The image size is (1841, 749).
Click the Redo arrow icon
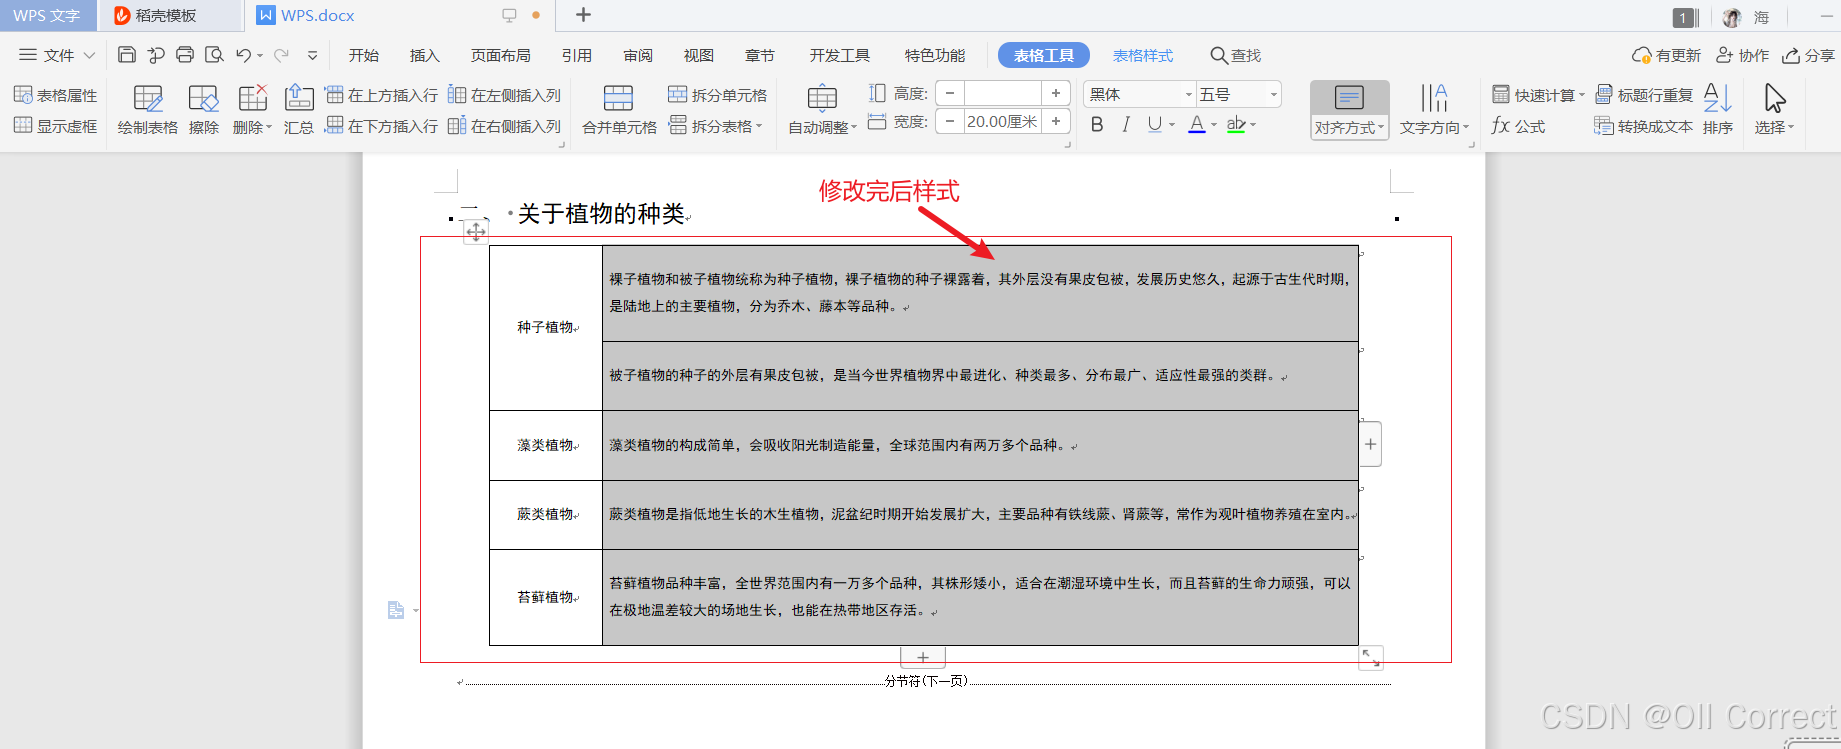[x=282, y=55]
